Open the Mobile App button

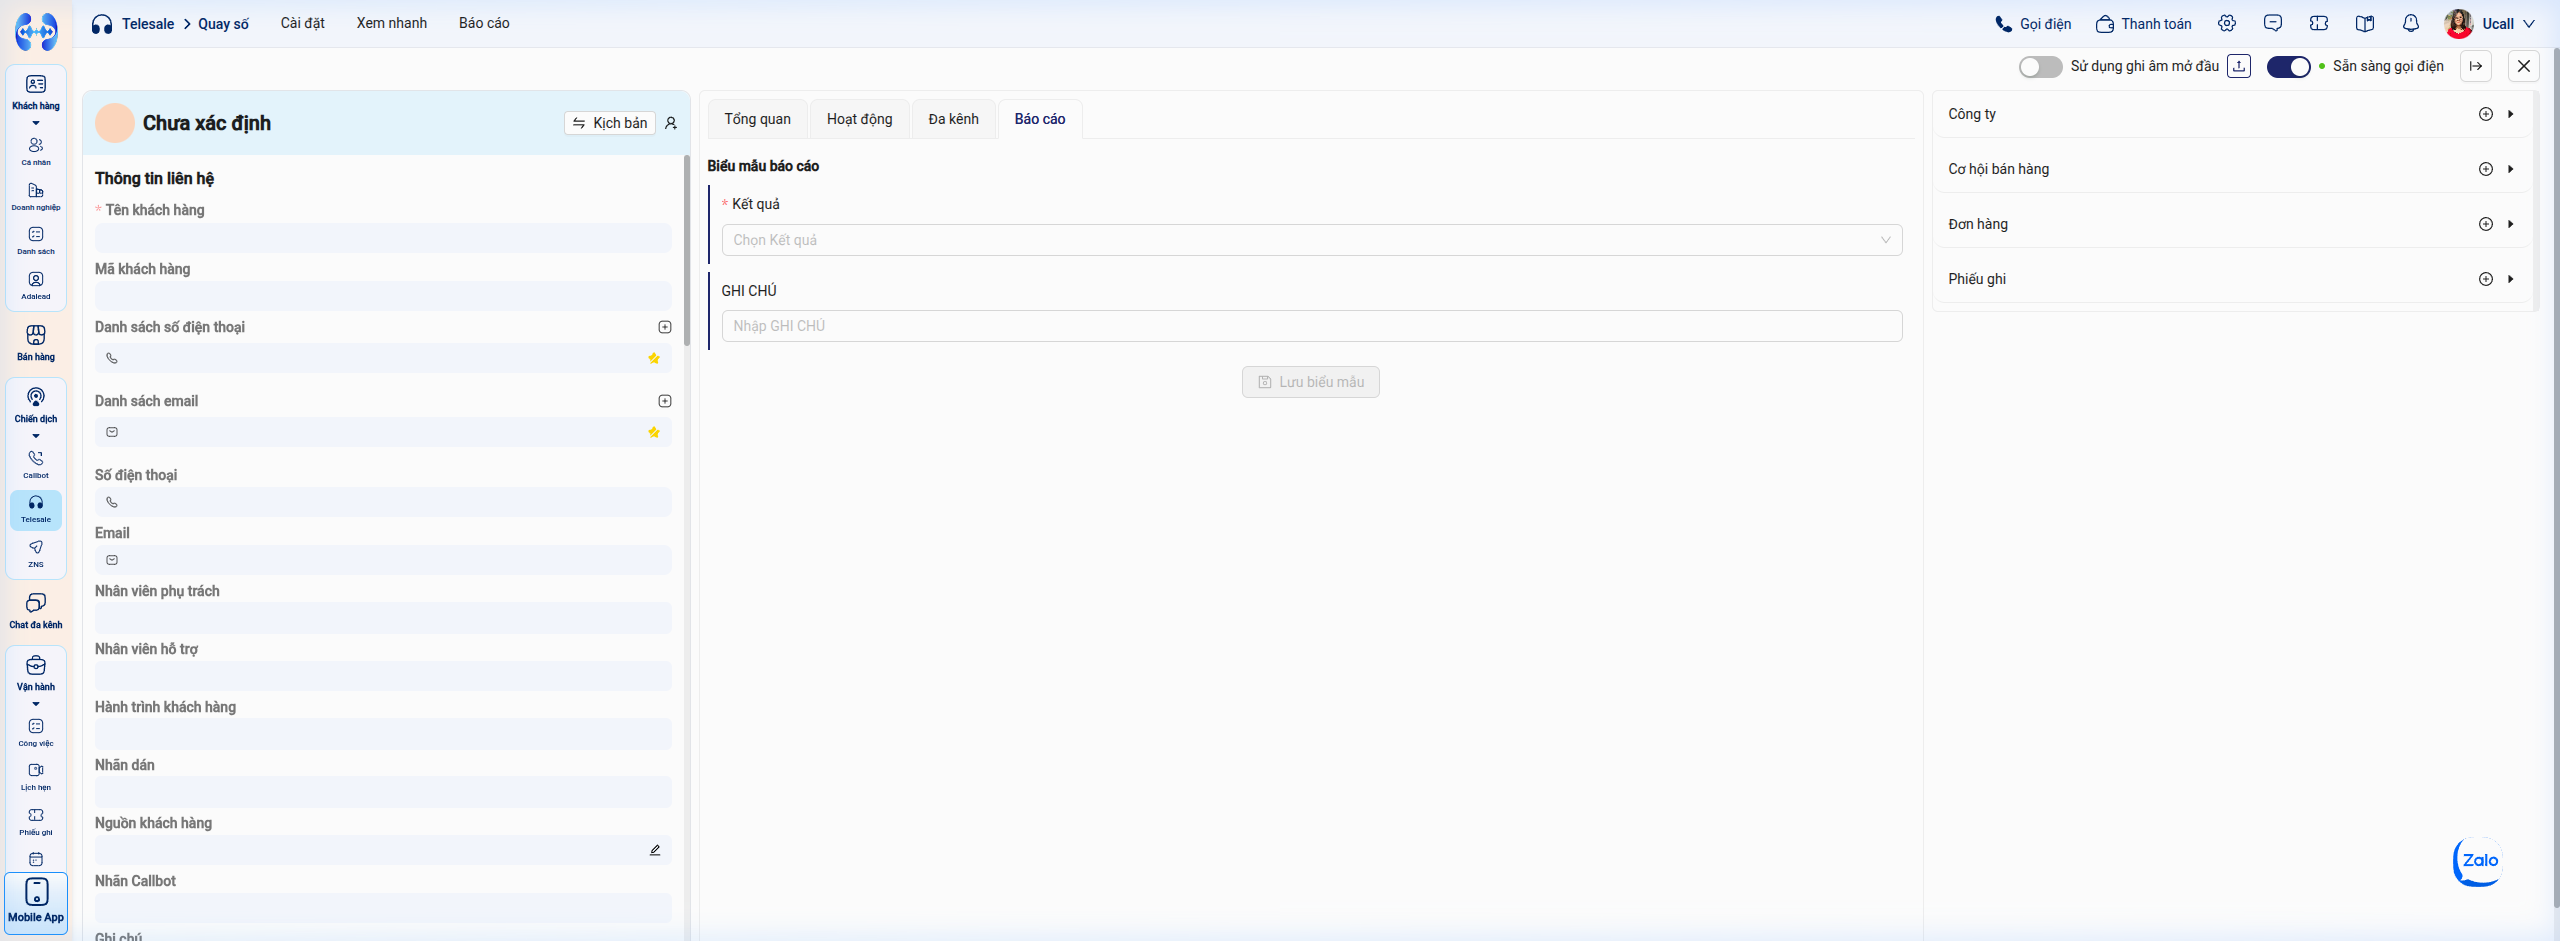(x=36, y=903)
